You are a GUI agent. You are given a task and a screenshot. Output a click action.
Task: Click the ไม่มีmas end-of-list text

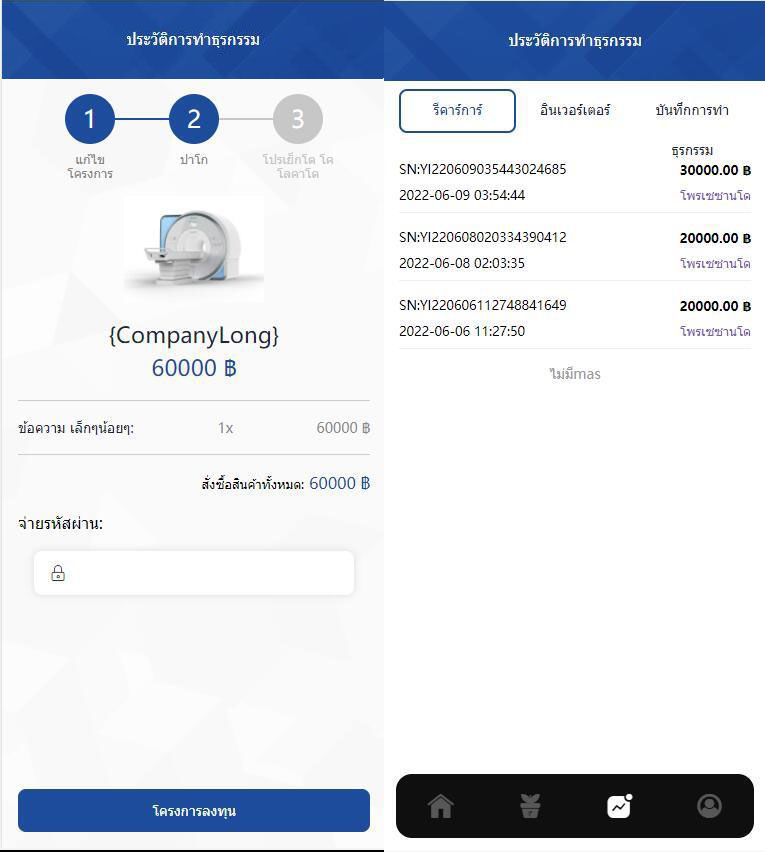[575, 374]
